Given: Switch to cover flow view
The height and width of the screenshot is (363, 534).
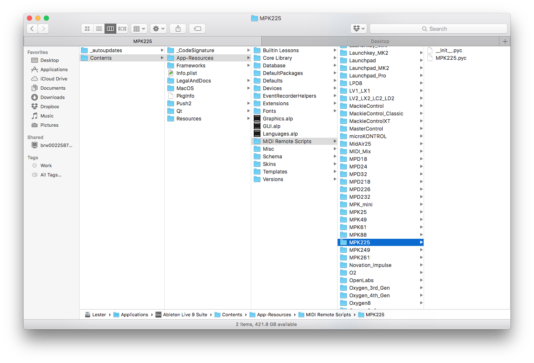Looking at the screenshot, I should (122, 29).
